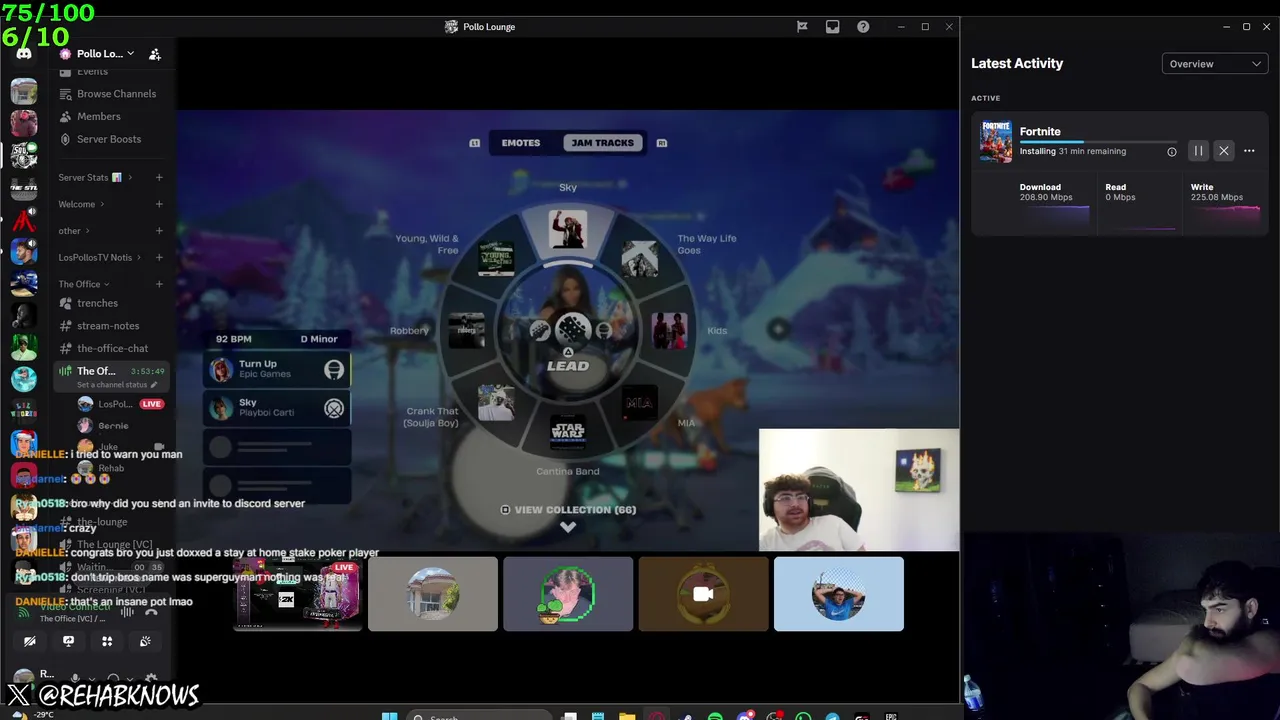Open the Windows Start button
Viewport: 1280px width, 720px height.
coord(389,717)
